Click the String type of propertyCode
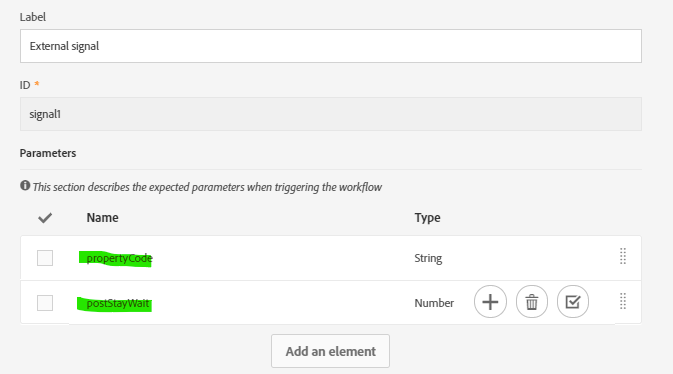Image resolution: width=673 pixels, height=374 pixels. click(428, 258)
